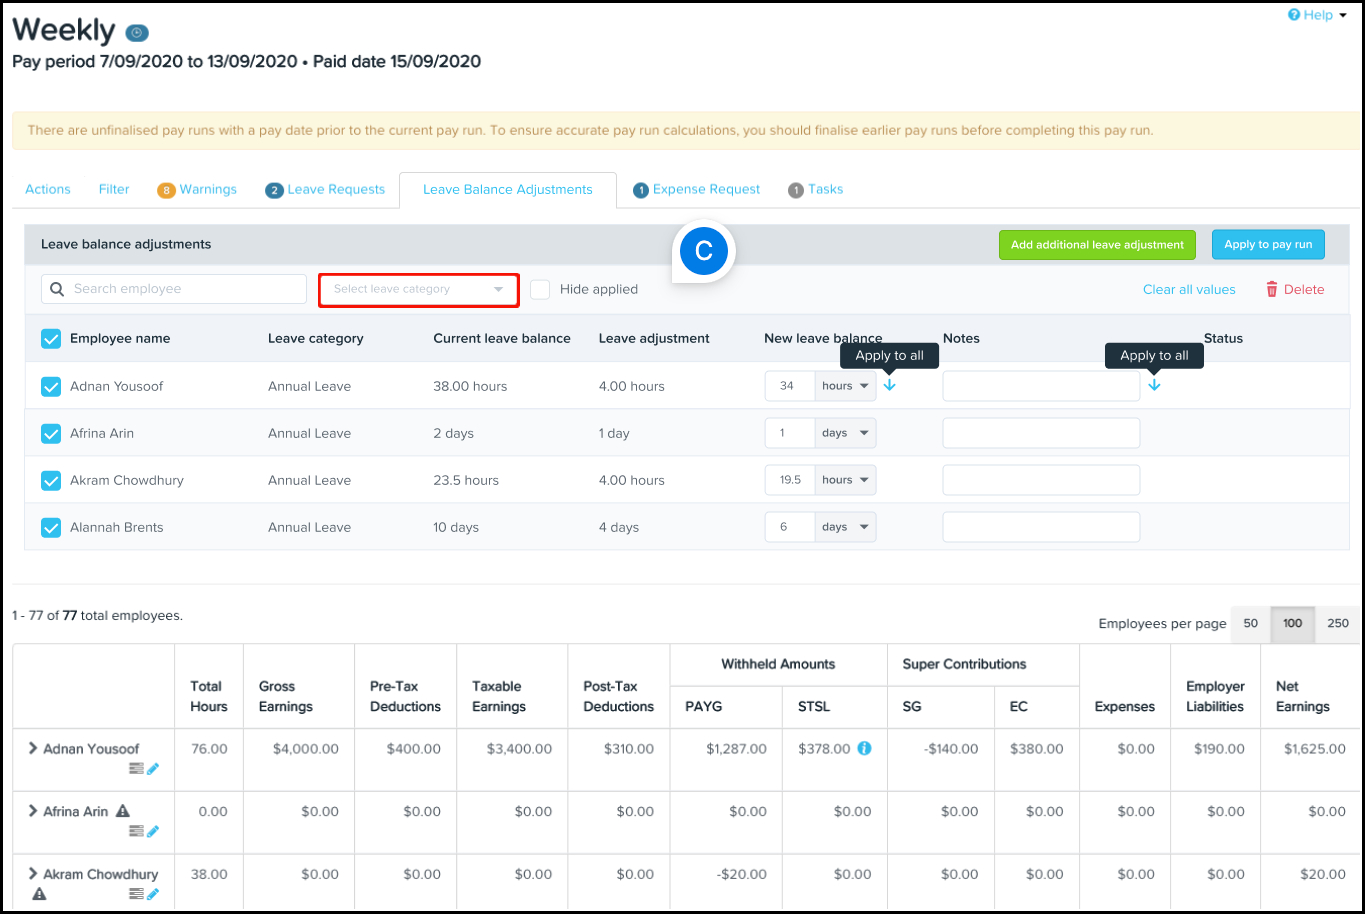
Task: Click the pencil edit icon under Akram Chowdhury
Action: 153,894
